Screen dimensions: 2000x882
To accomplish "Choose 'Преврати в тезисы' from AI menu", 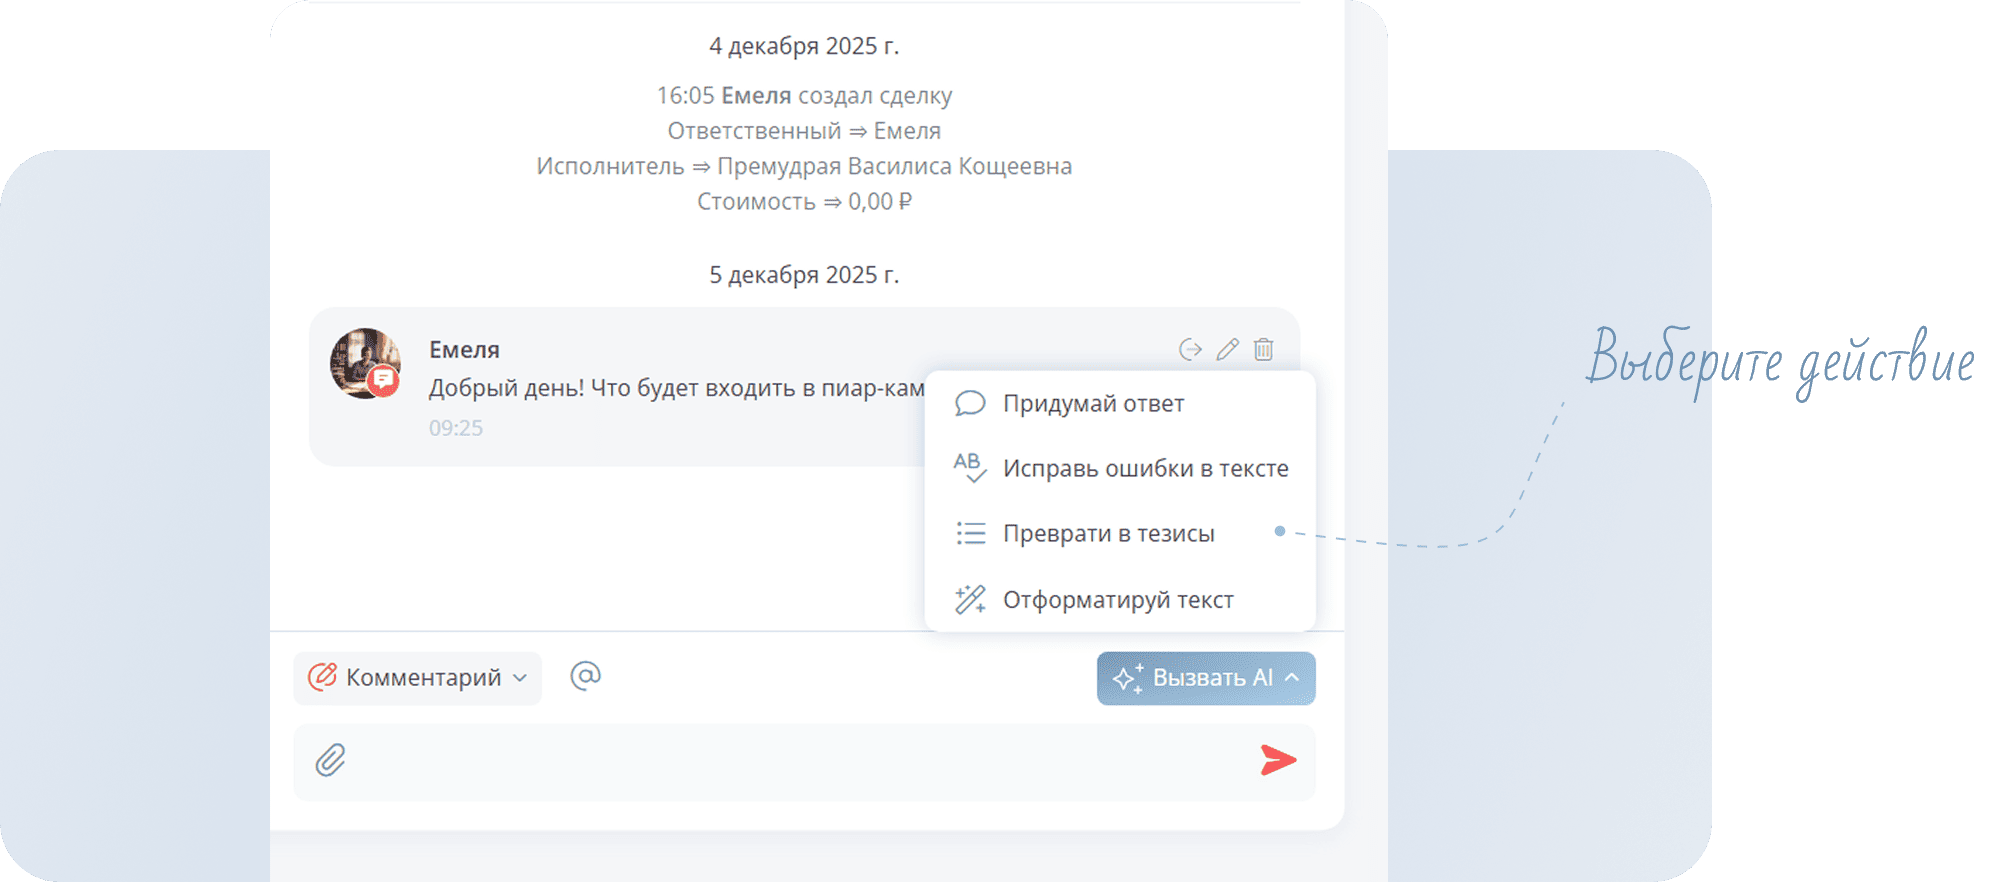I will (1108, 533).
